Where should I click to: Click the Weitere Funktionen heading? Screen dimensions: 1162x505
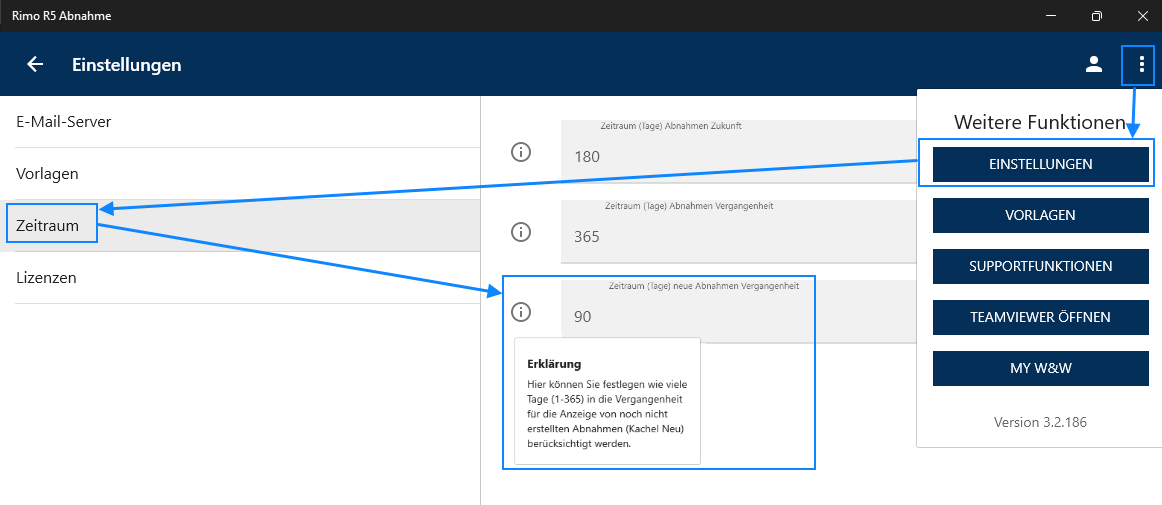(1040, 122)
